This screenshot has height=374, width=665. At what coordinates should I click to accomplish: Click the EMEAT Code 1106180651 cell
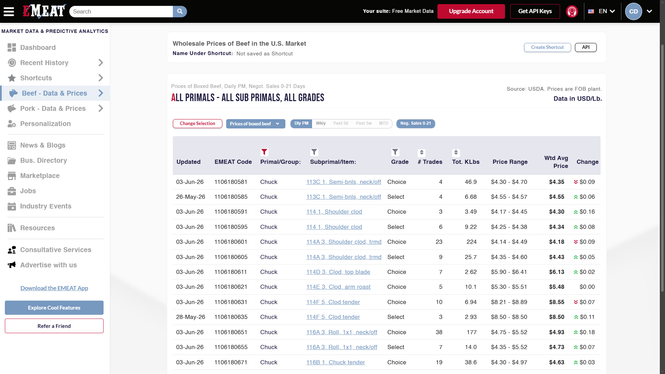tap(231, 332)
